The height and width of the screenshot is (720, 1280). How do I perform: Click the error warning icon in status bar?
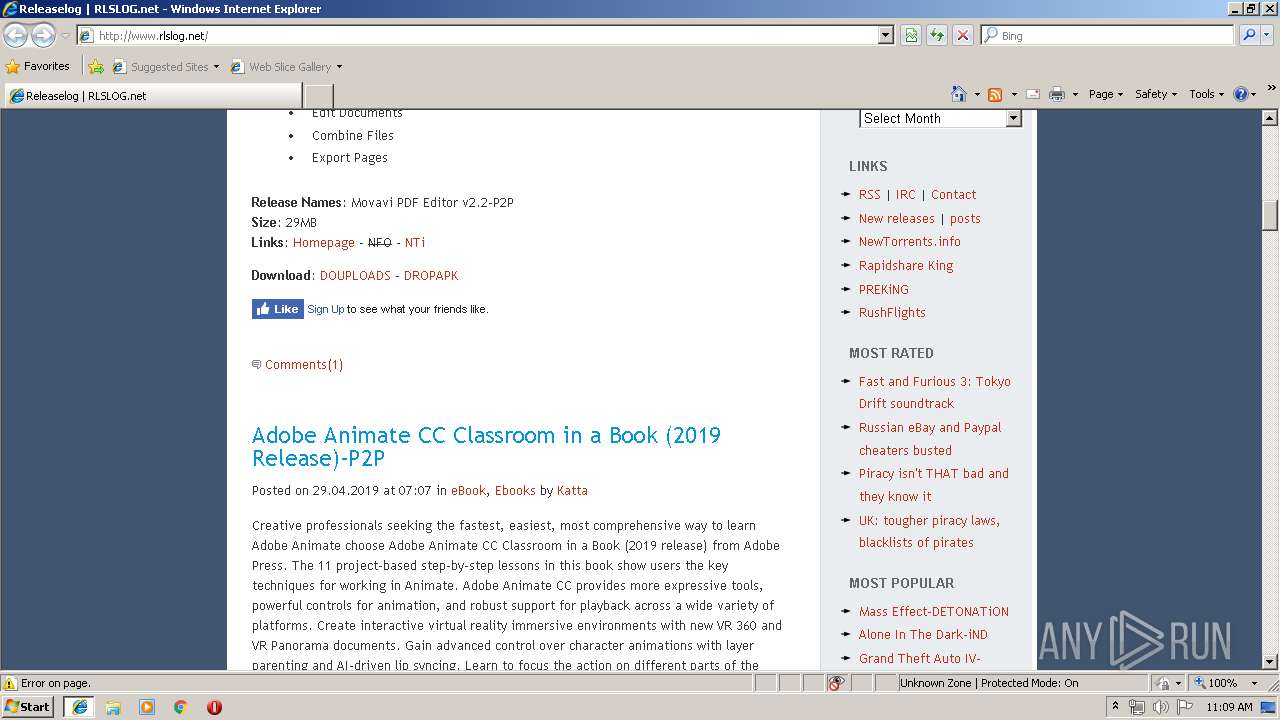(x=10, y=683)
